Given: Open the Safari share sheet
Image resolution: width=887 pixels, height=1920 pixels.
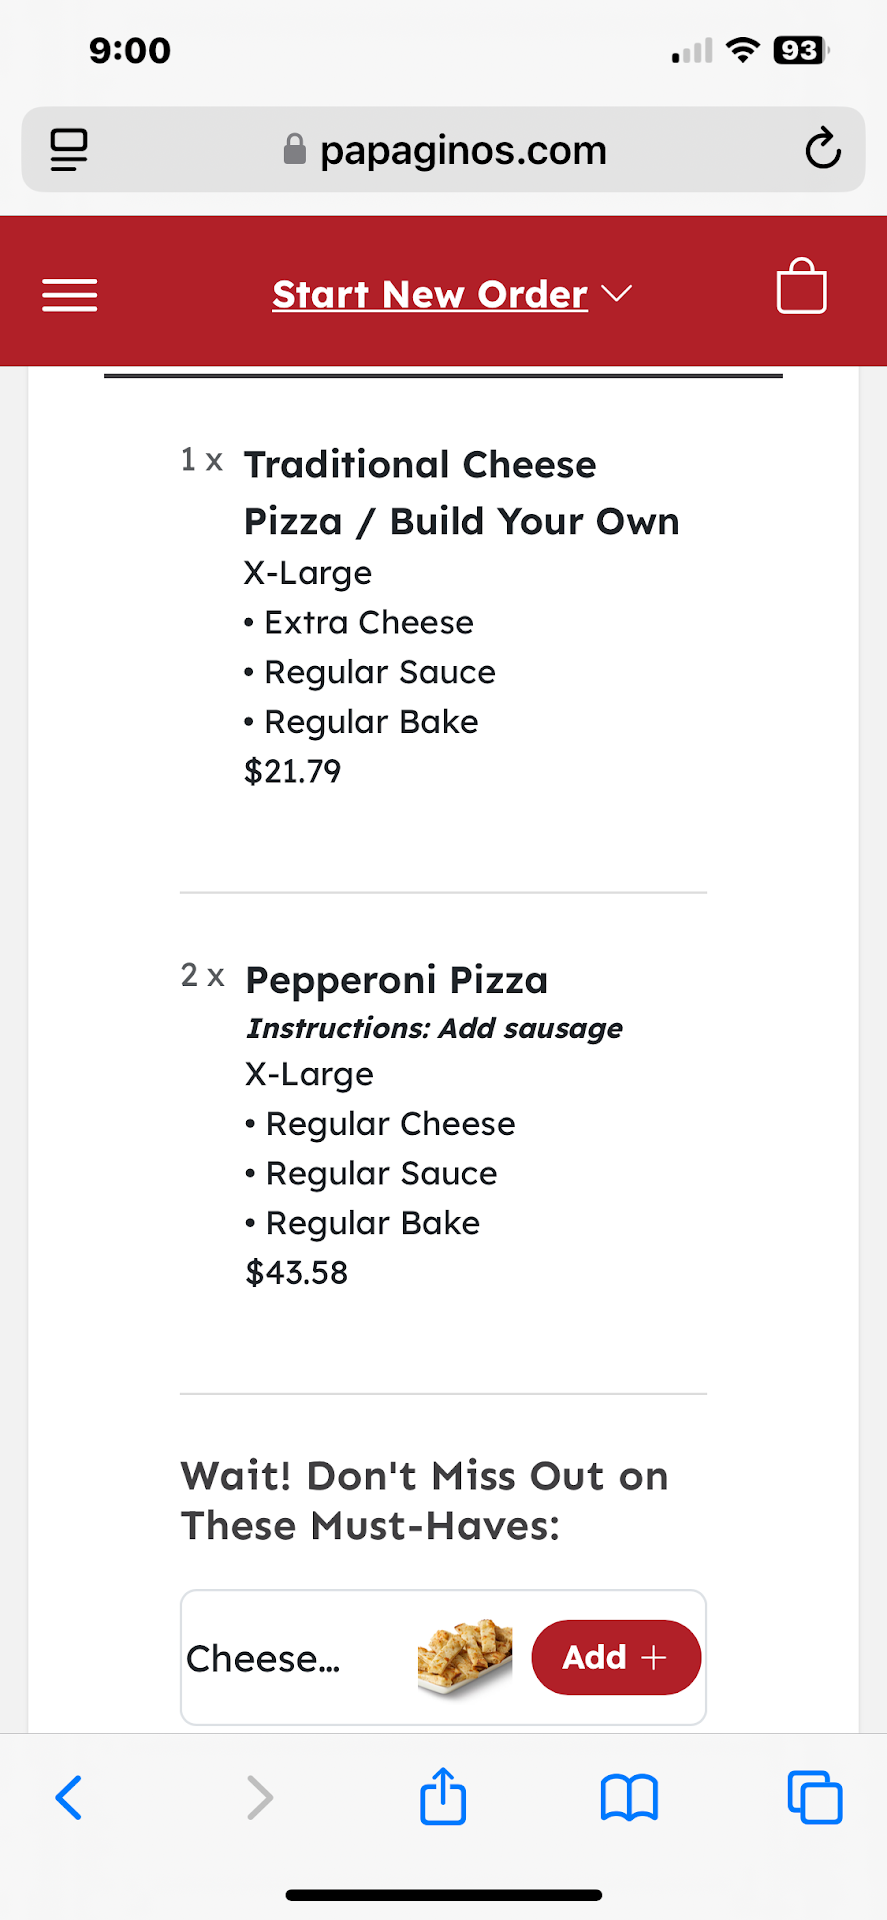Looking at the screenshot, I should [443, 1797].
